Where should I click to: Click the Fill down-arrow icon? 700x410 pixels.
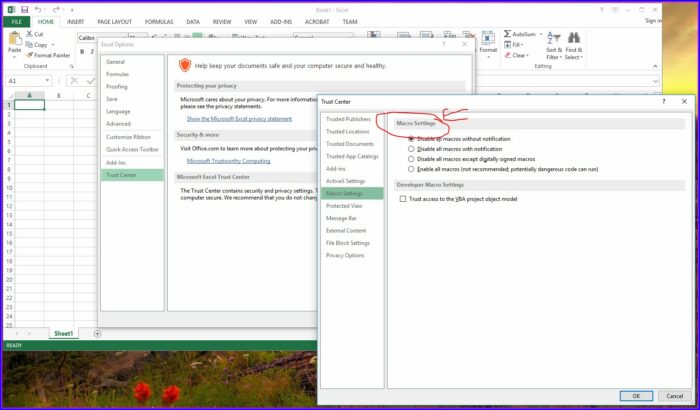tap(508, 45)
